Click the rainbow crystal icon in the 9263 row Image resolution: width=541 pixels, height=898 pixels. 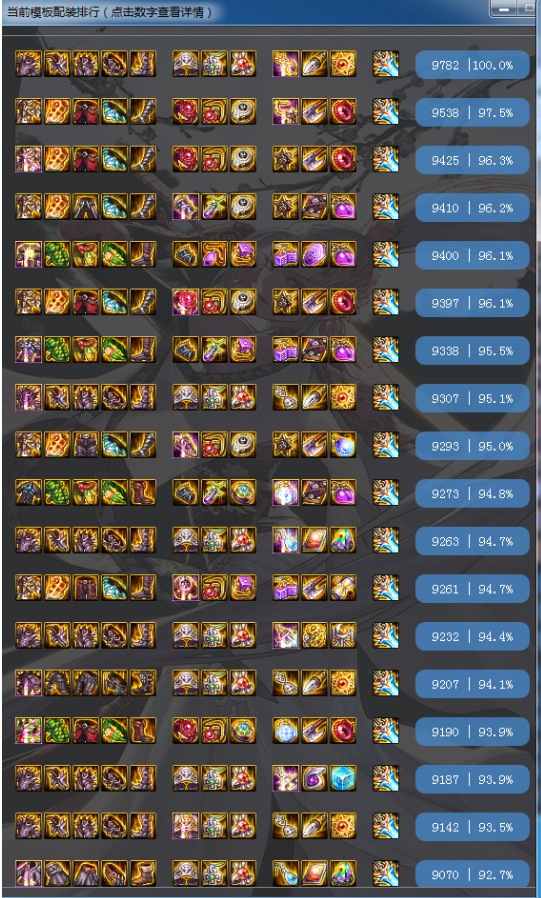pos(343,539)
